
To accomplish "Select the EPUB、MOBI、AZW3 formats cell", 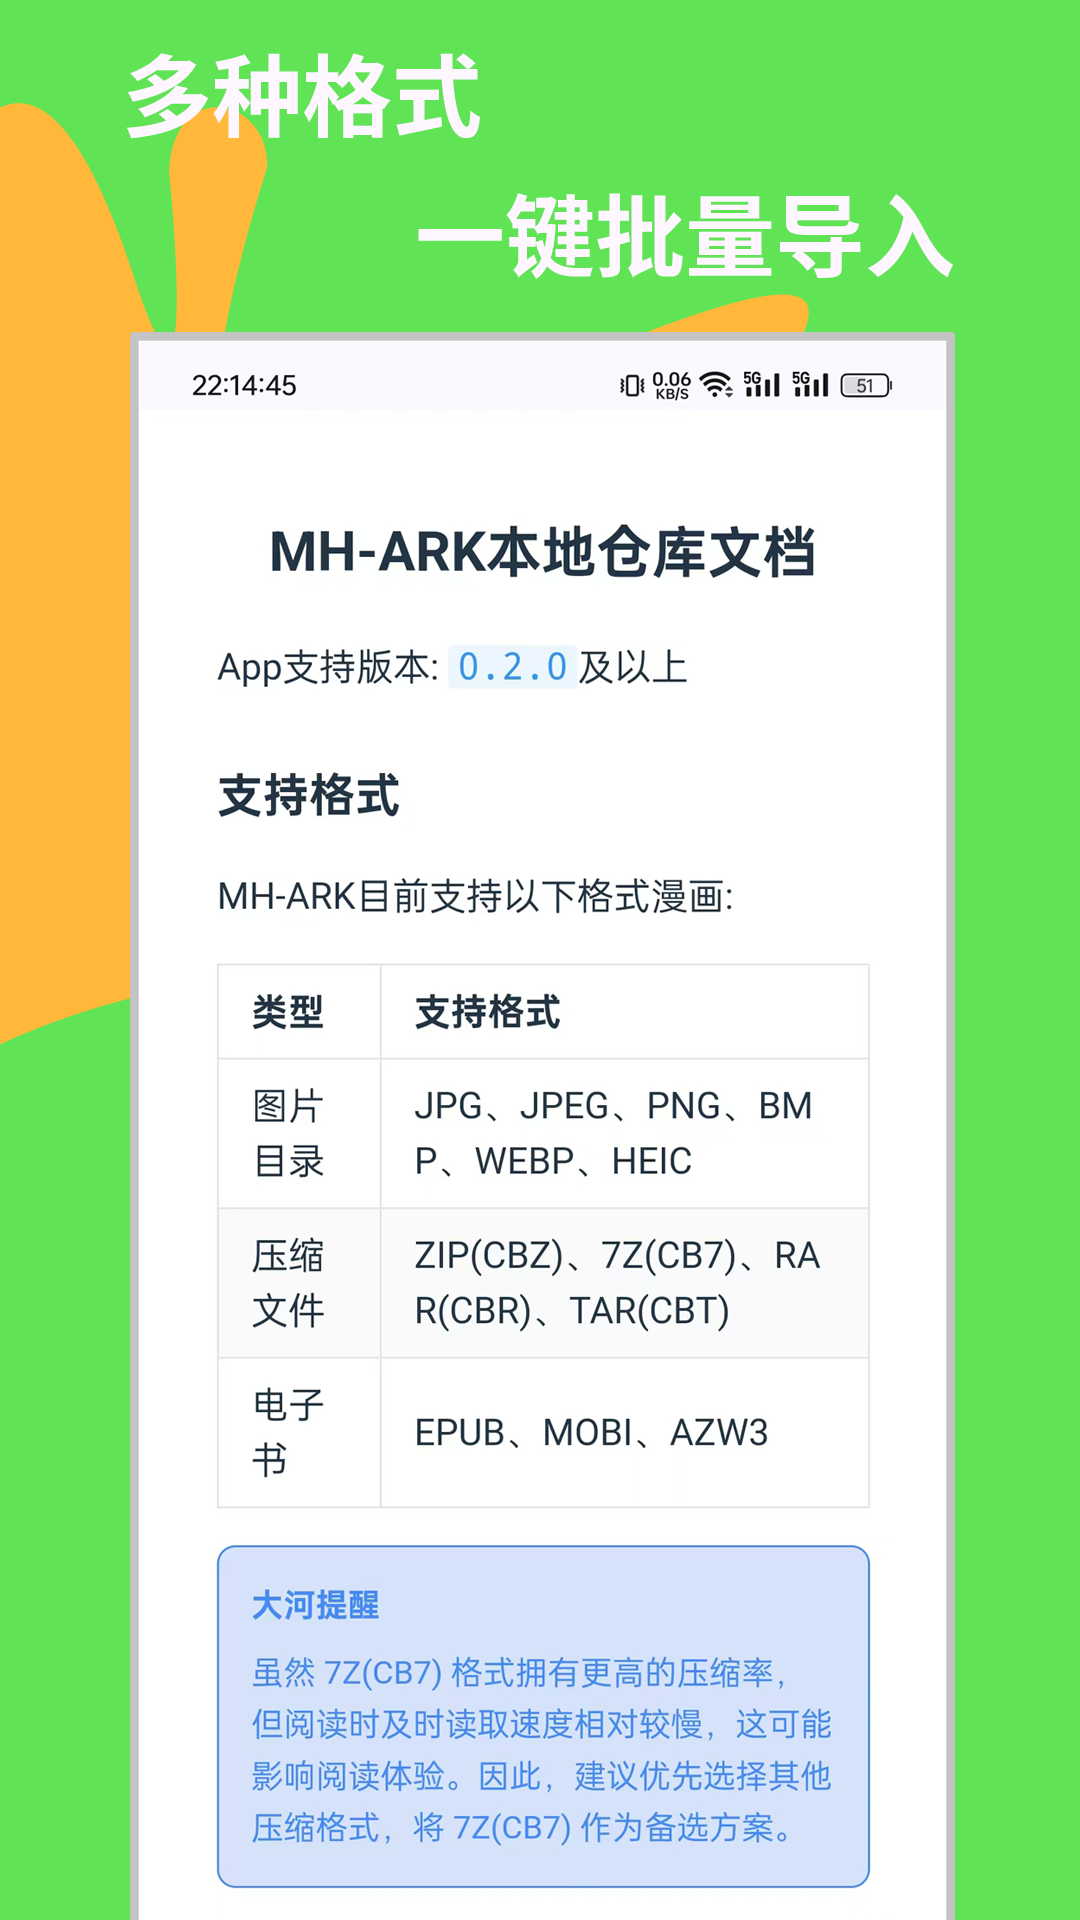I will tap(591, 1432).
